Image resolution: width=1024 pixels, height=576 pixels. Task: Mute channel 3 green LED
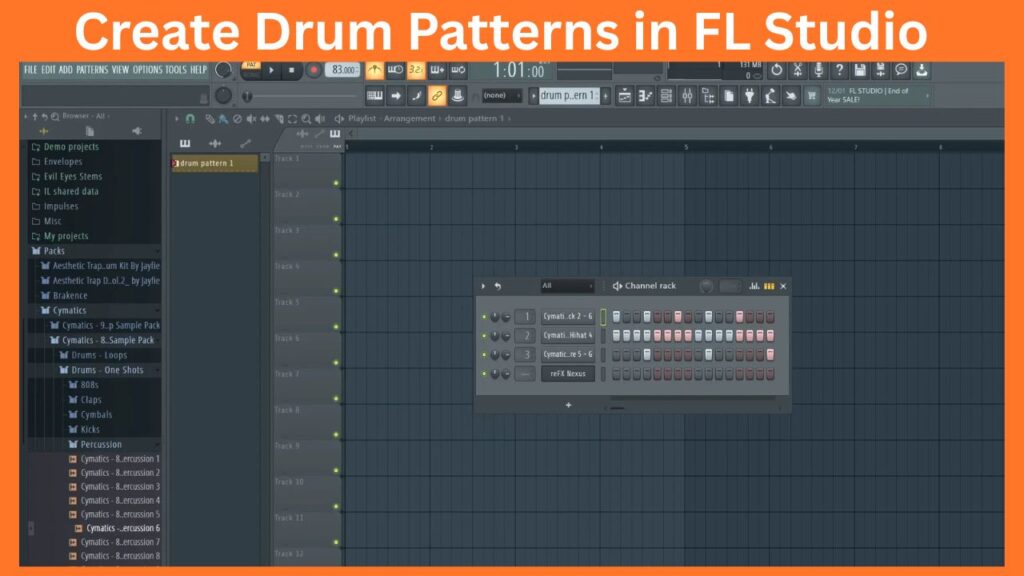click(x=484, y=355)
